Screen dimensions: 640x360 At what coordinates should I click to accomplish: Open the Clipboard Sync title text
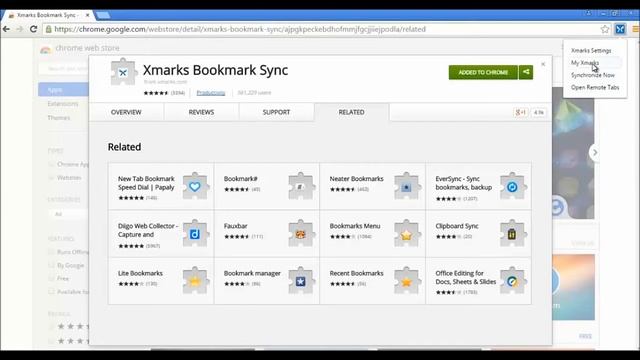click(x=457, y=226)
